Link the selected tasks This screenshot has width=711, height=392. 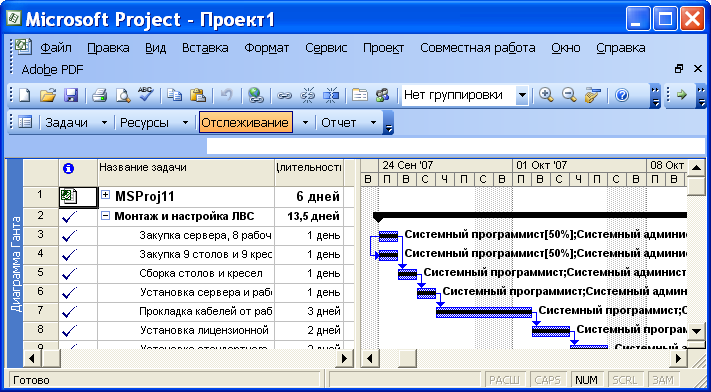tap(284, 95)
